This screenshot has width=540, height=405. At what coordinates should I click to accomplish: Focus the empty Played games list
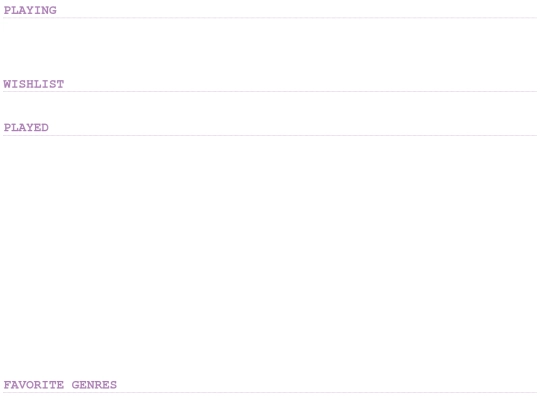coord(270,257)
